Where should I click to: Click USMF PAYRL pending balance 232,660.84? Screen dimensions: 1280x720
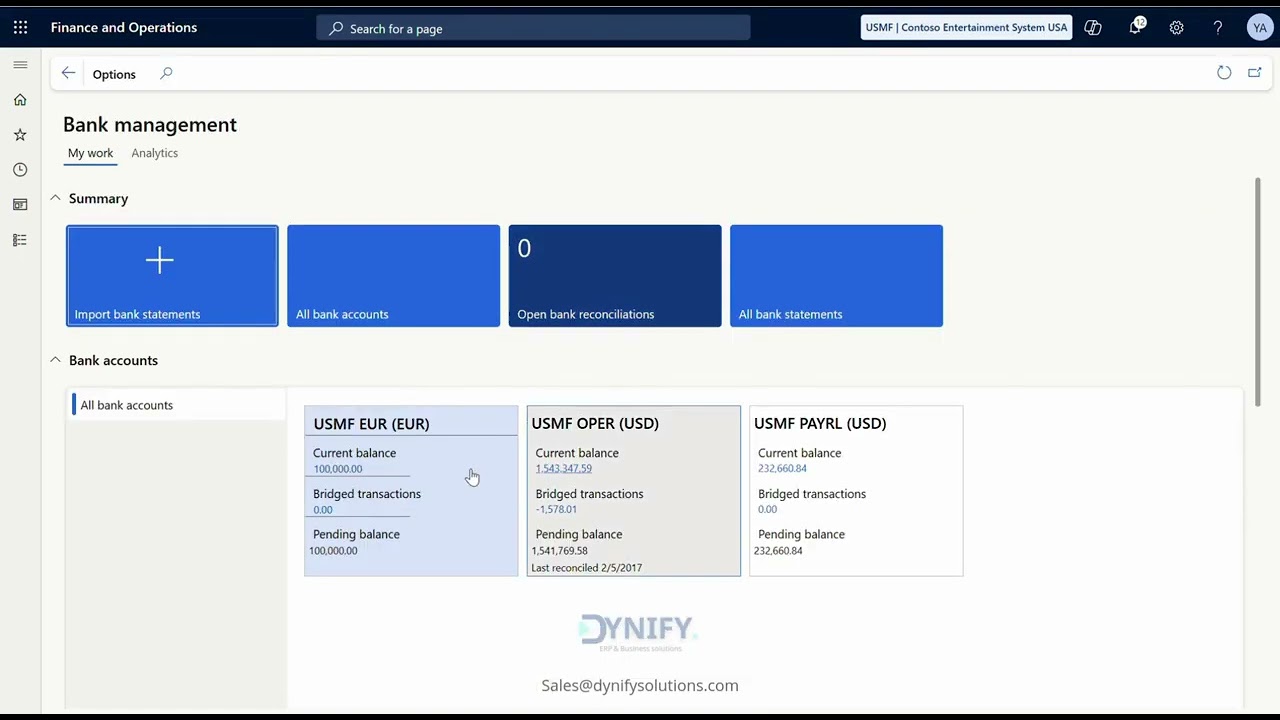coord(778,551)
